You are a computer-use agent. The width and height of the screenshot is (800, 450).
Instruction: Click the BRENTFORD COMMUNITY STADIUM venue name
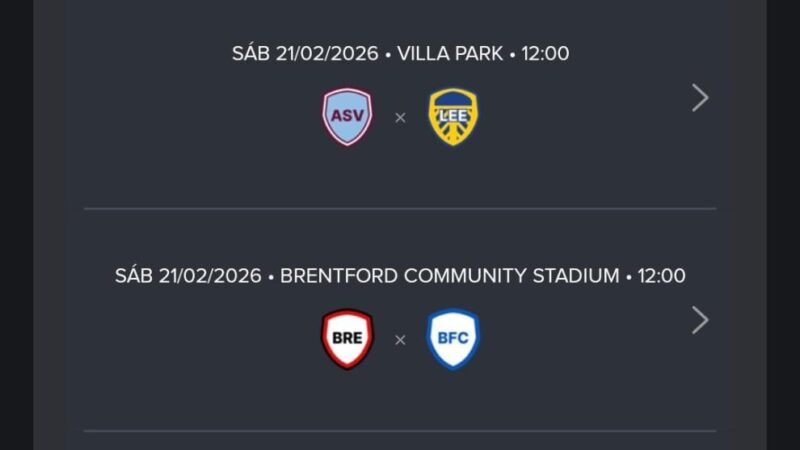click(x=450, y=276)
